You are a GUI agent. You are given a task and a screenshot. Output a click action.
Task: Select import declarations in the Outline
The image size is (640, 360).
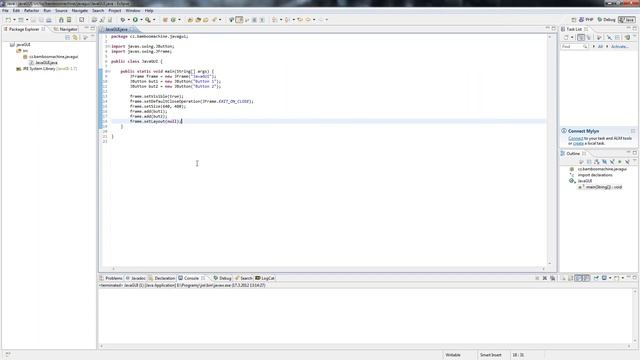pyautogui.click(x=595, y=175)
